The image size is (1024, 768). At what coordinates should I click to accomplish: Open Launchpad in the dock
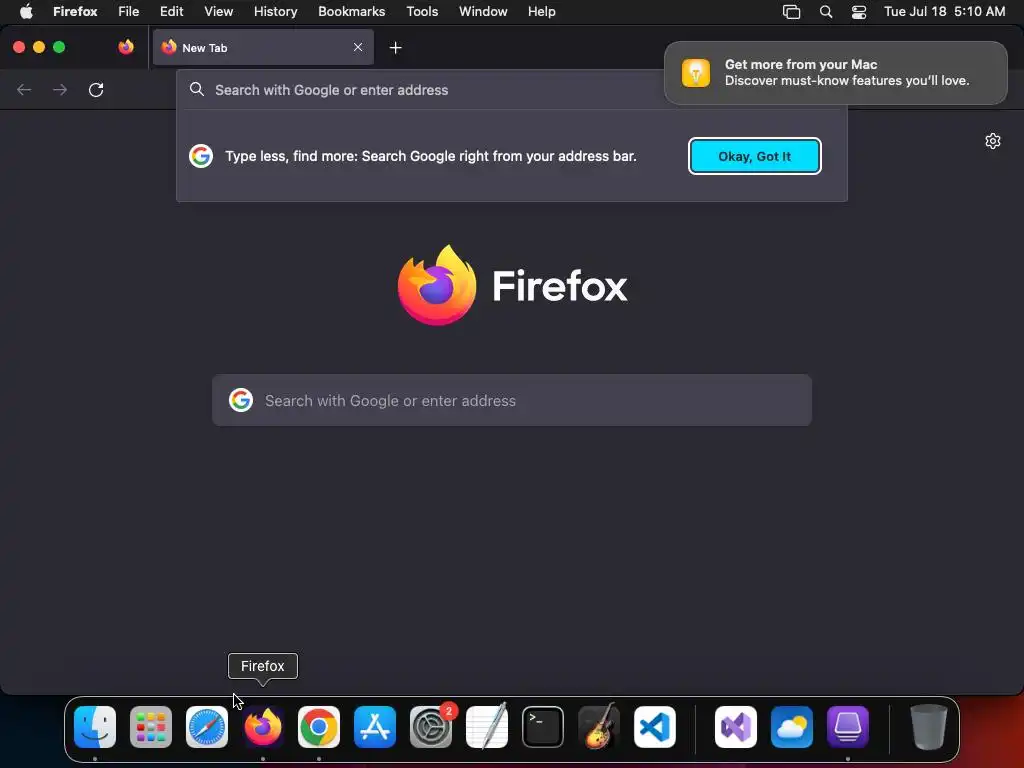[x=151, y=727]
